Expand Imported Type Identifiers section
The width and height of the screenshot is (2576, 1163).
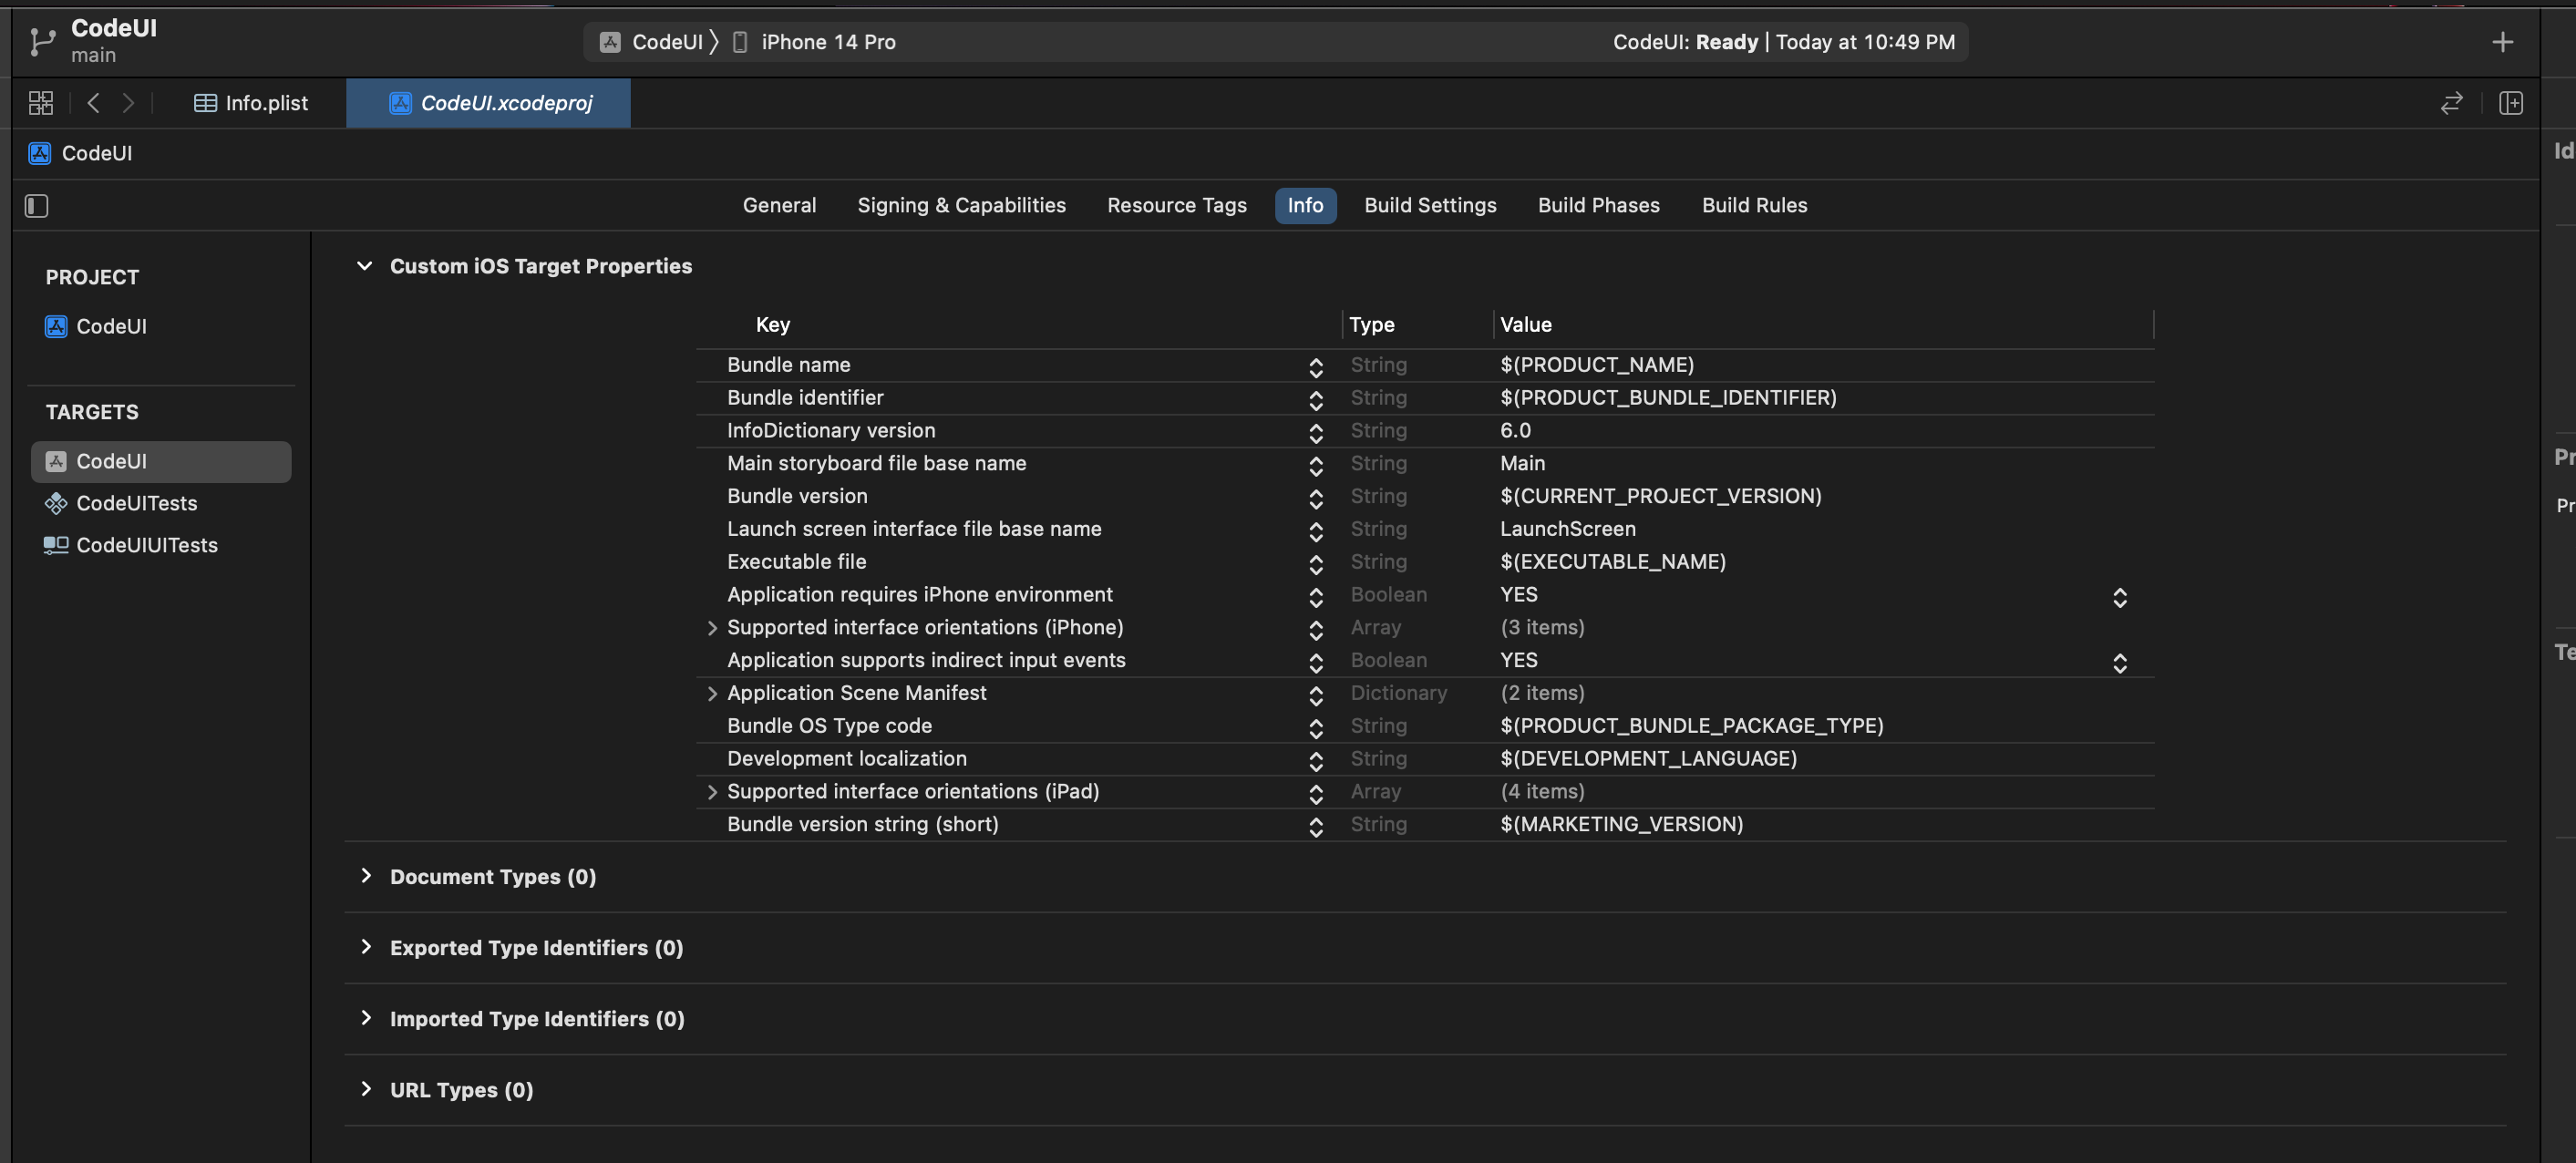(x=366, y=1018)
